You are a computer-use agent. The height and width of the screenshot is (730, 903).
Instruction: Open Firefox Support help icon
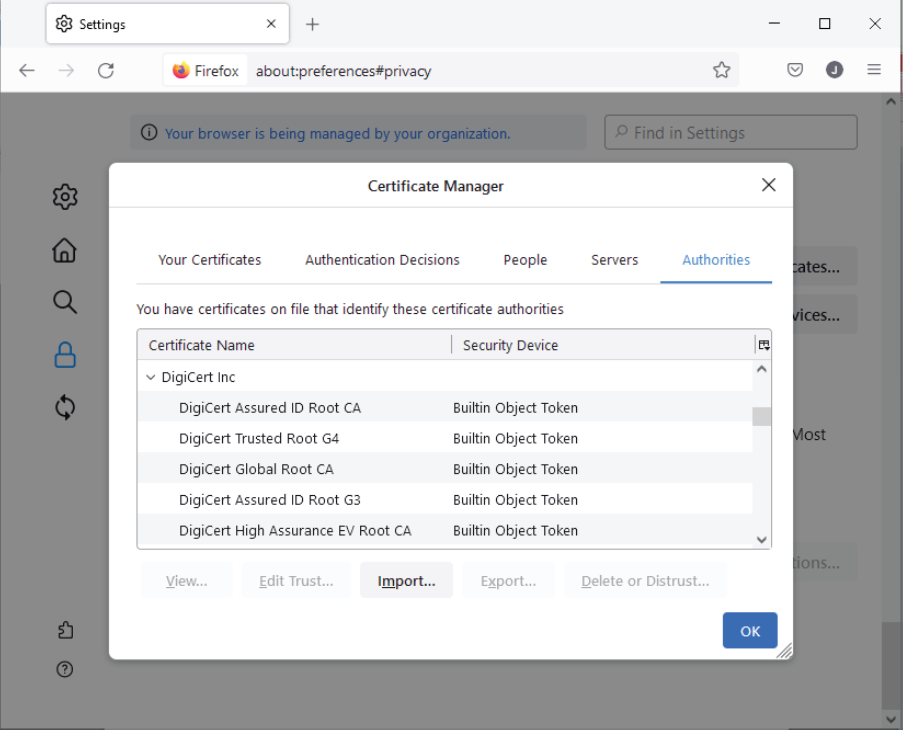64,670
